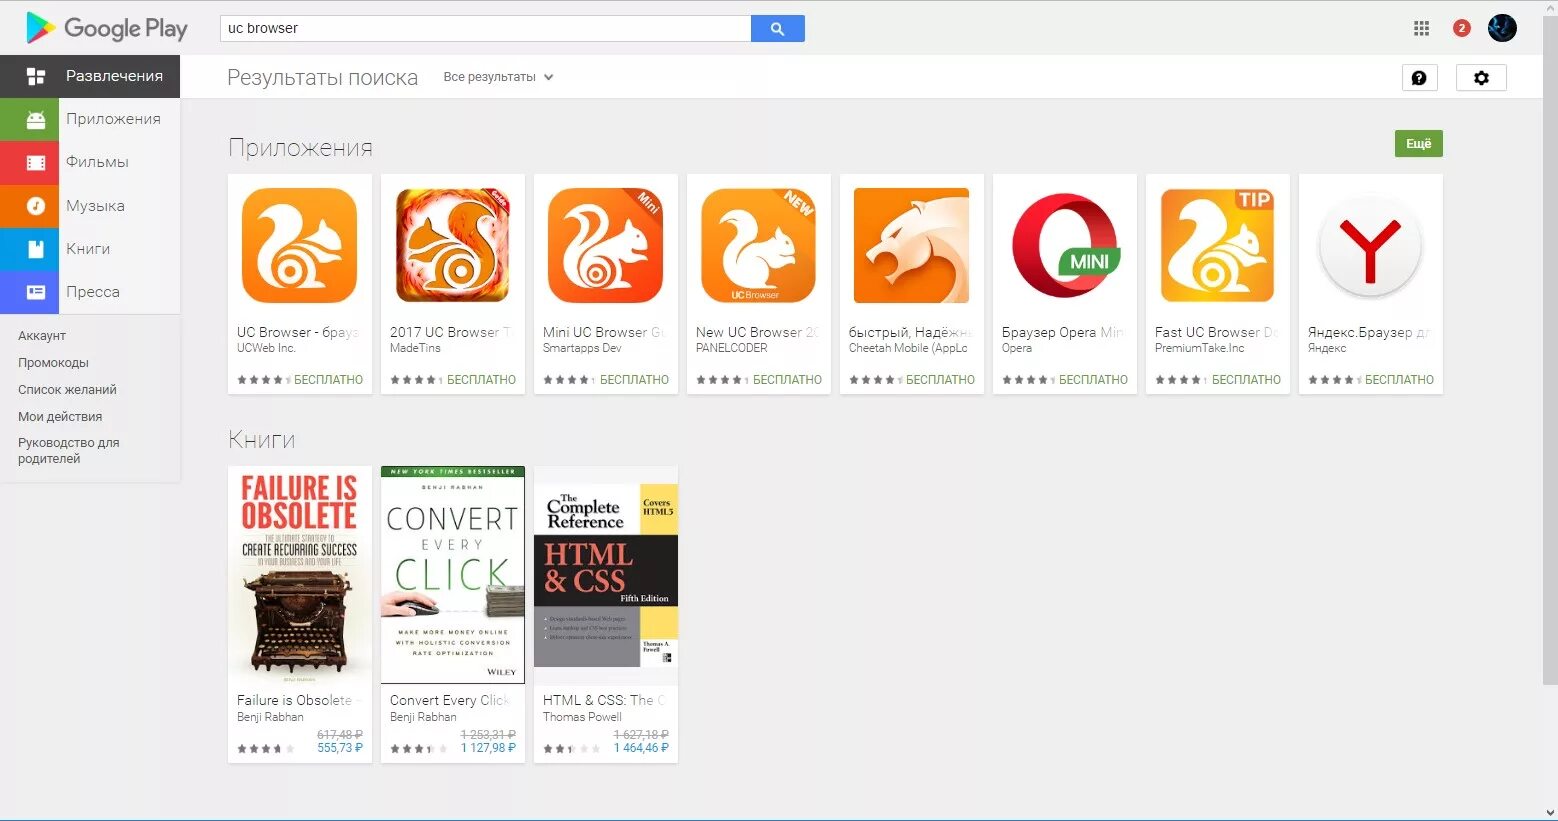Click the UCWeb Inc. developer name
The image size is (1558, 821).
pyautogui.click(x=266, y=348)
